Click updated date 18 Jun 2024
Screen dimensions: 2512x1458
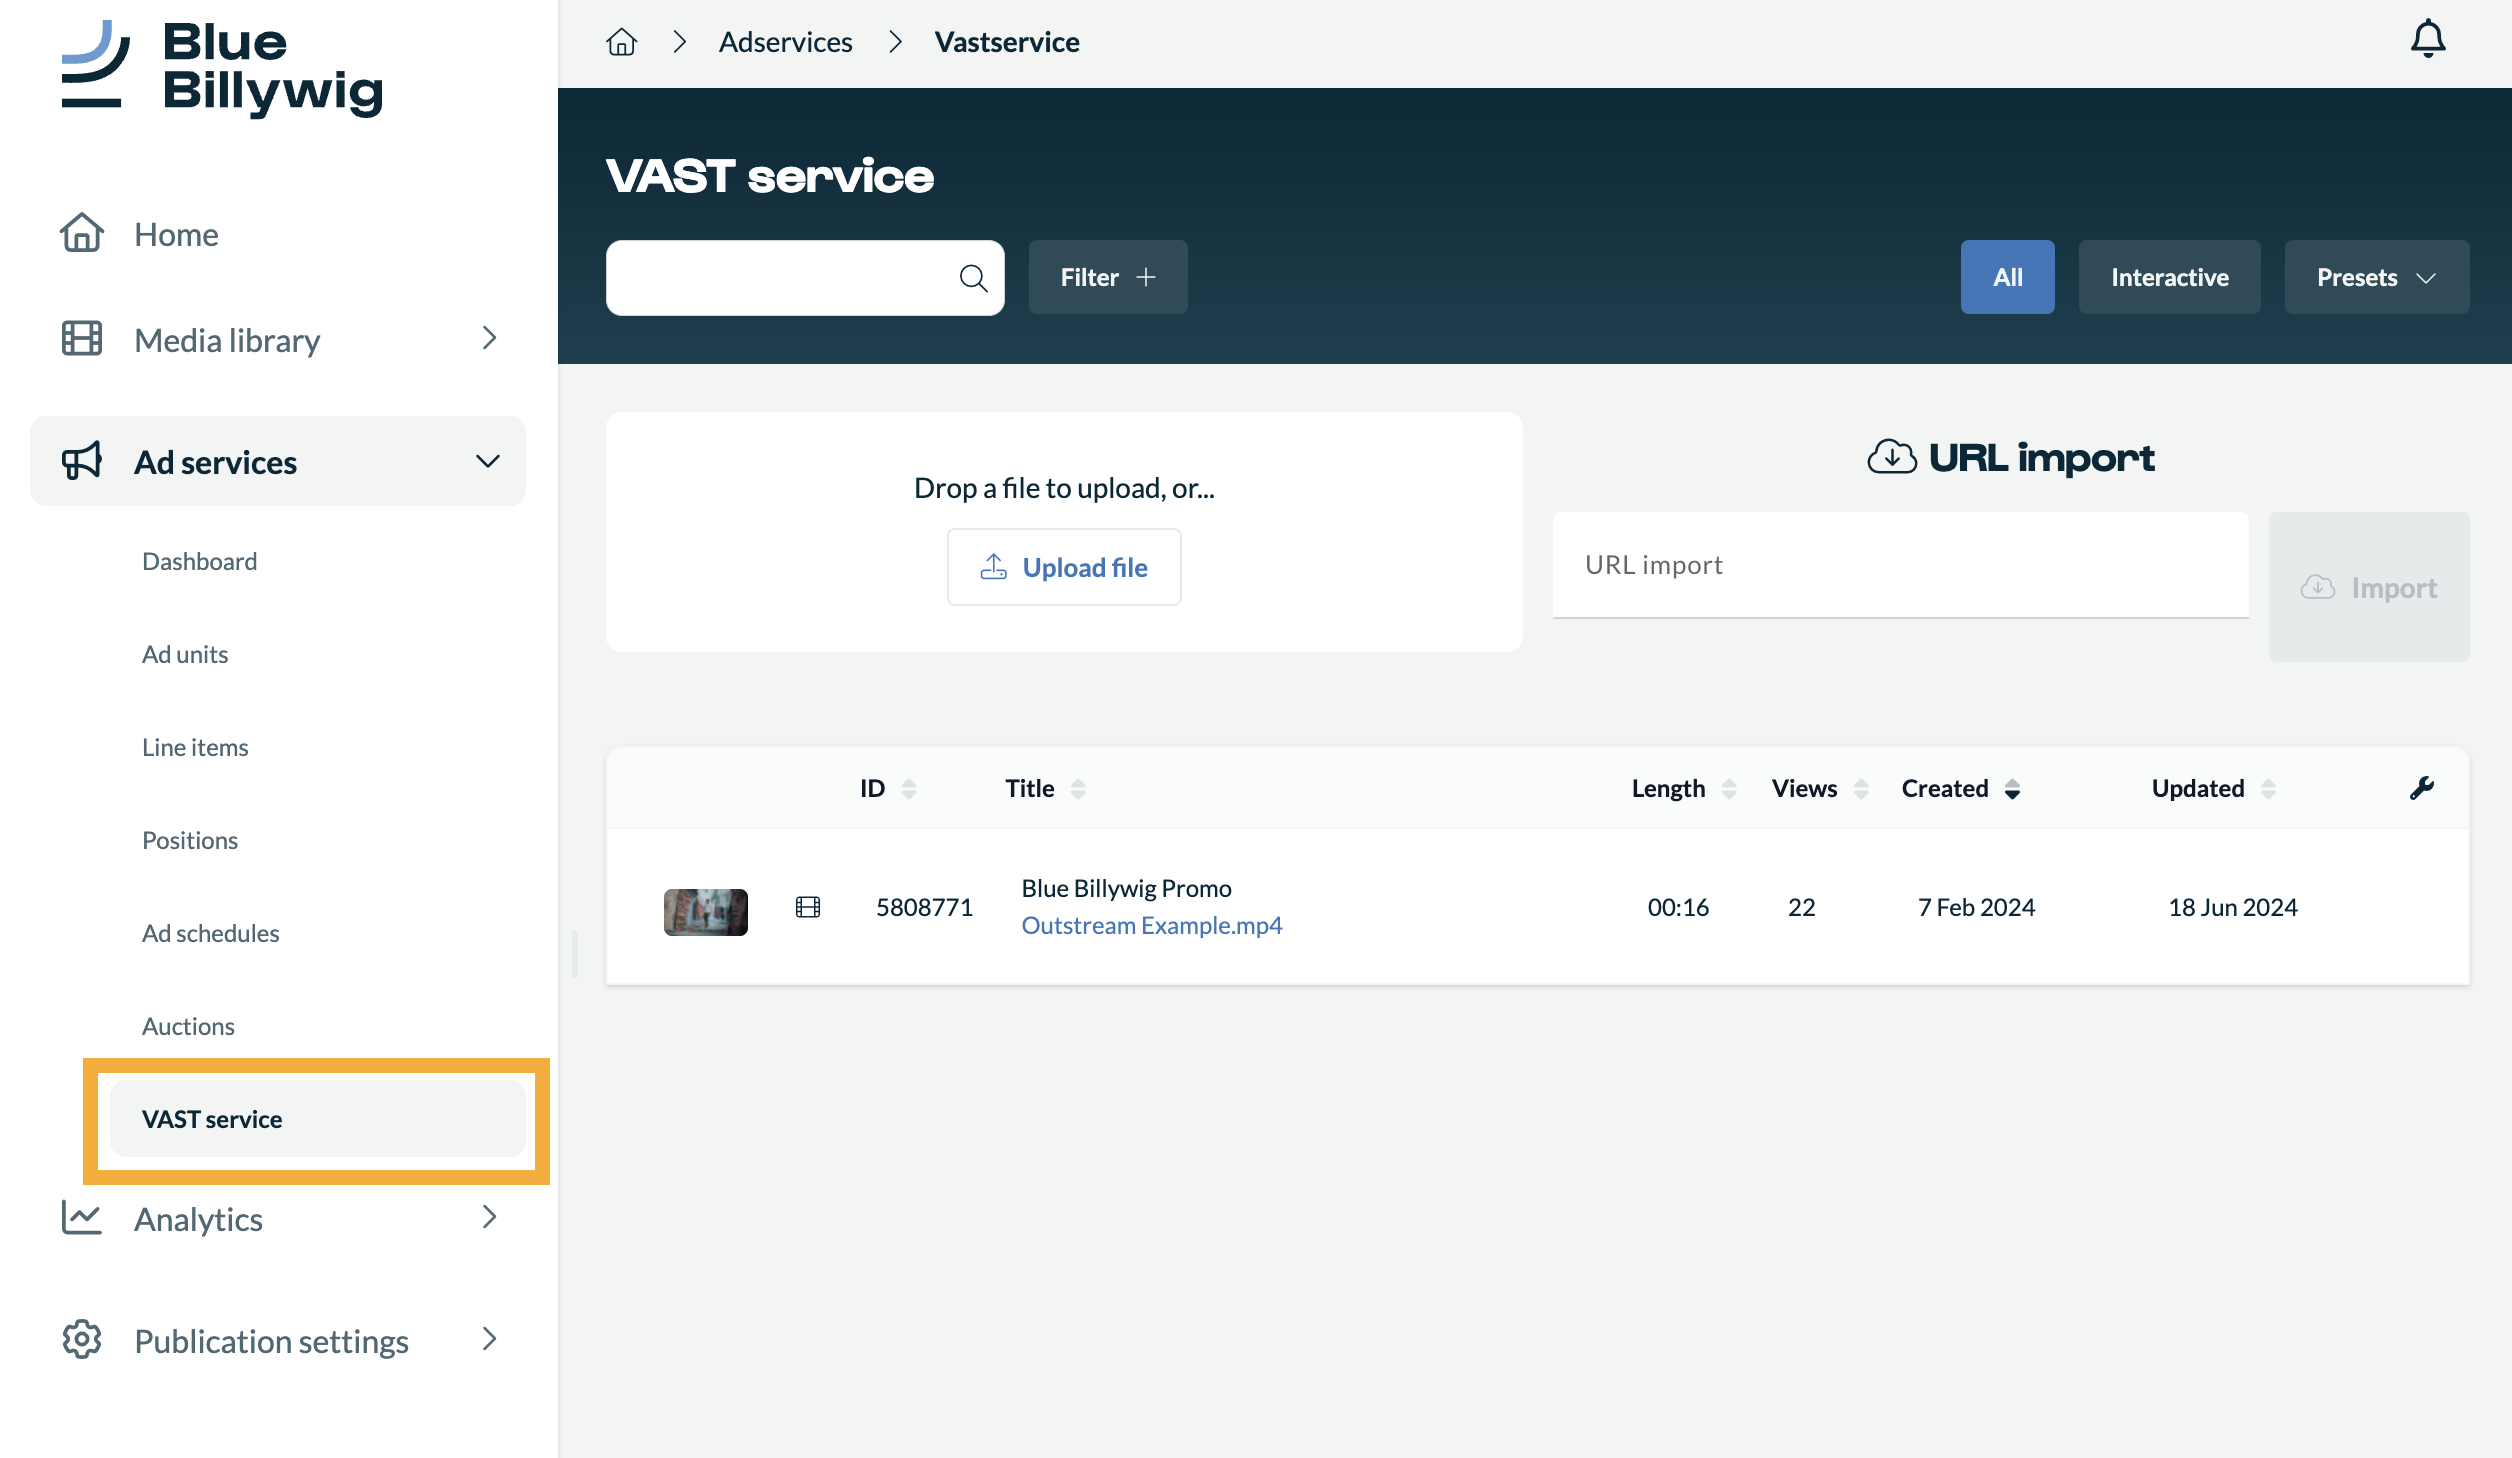click(2232, 907)
